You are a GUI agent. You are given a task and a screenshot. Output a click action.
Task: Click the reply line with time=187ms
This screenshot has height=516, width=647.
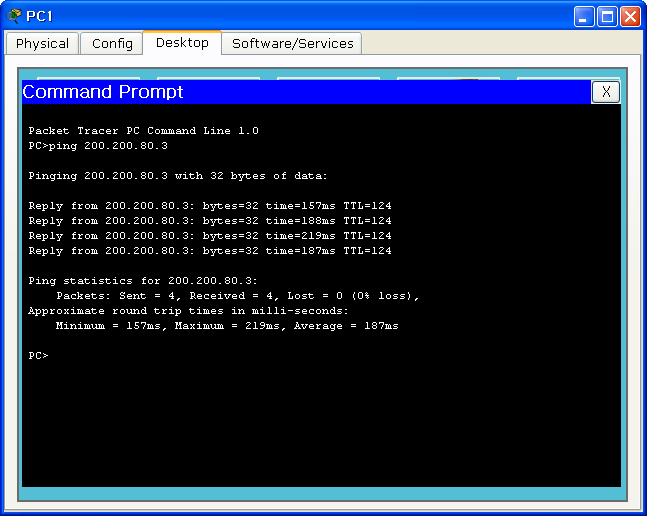(210, 251)
